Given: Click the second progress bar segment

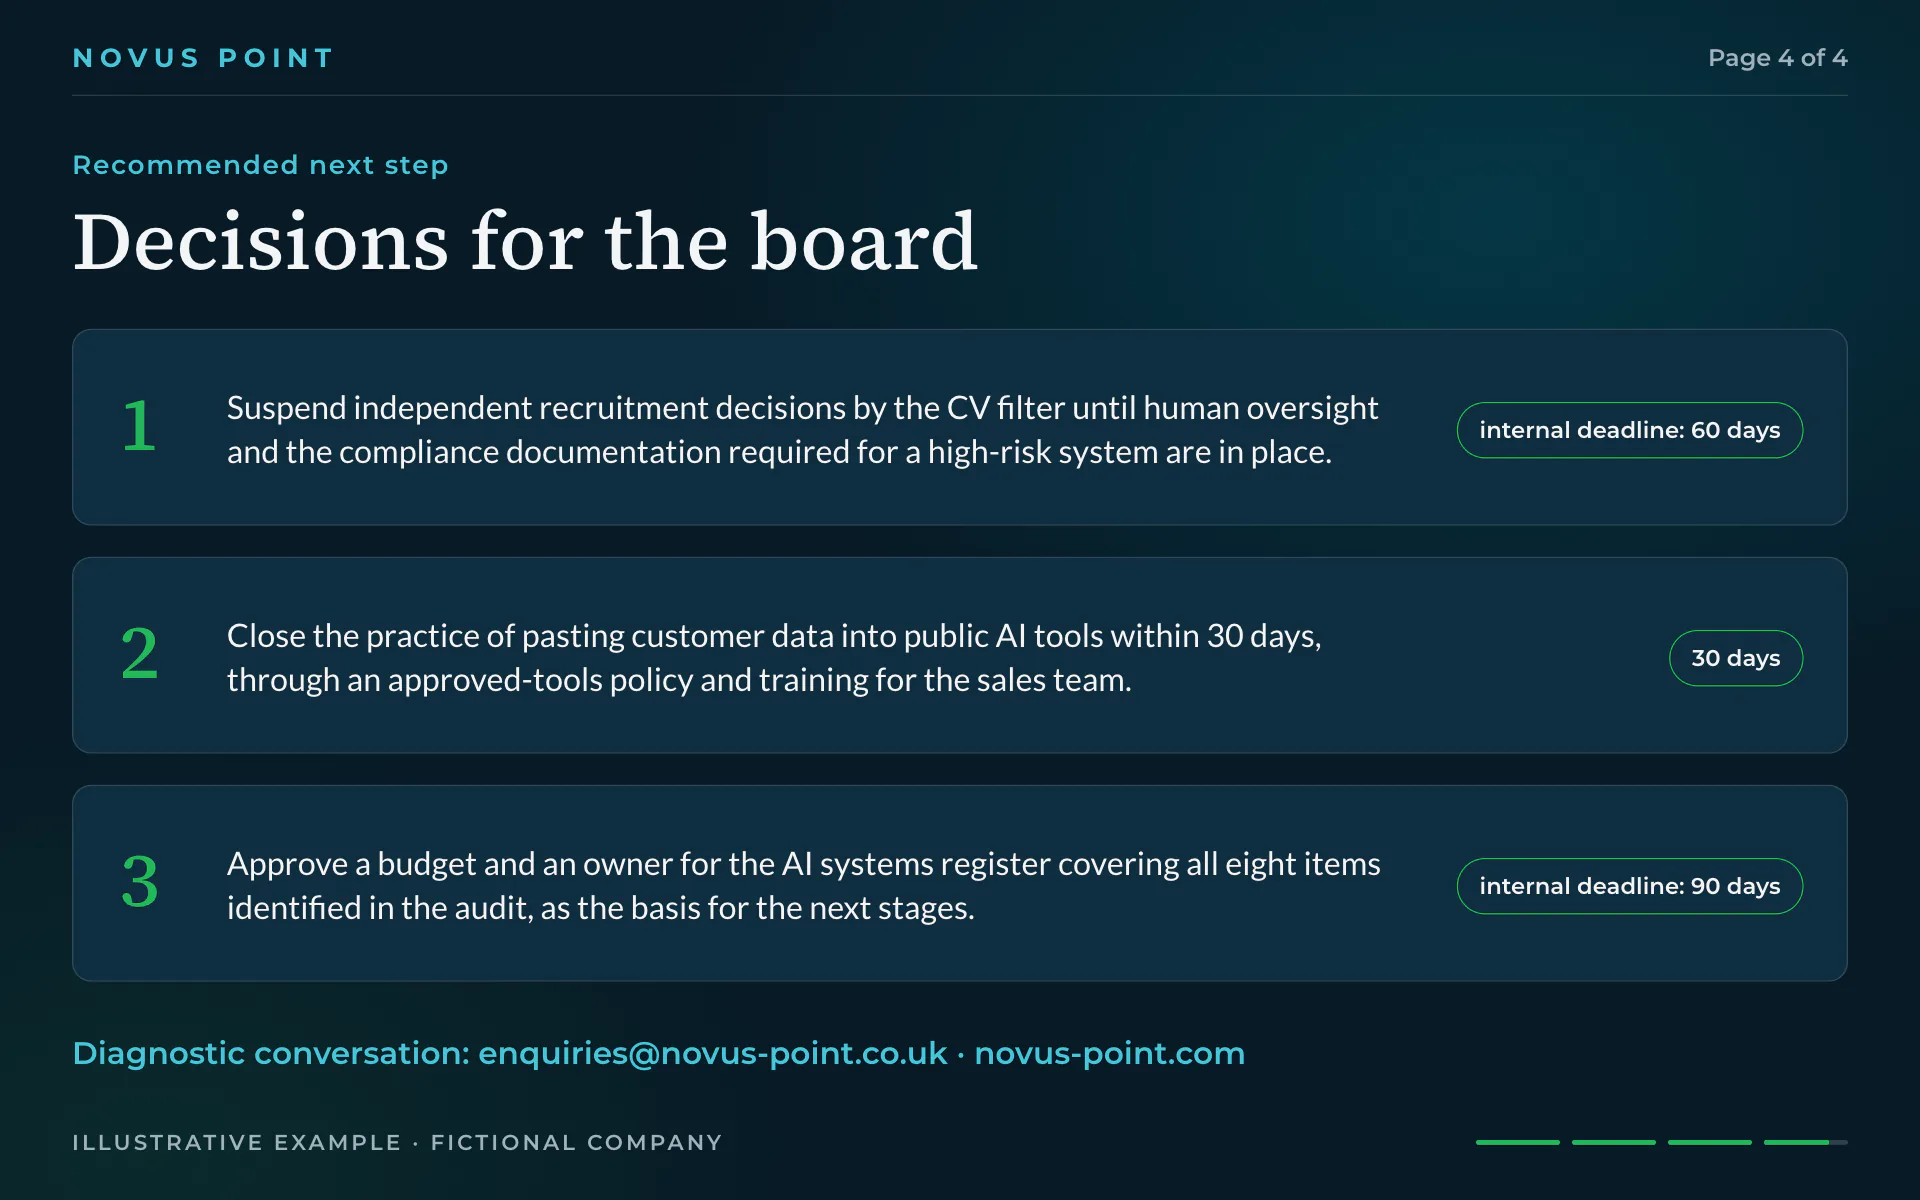Looking at the screenshot, I should point(1614,1142).
